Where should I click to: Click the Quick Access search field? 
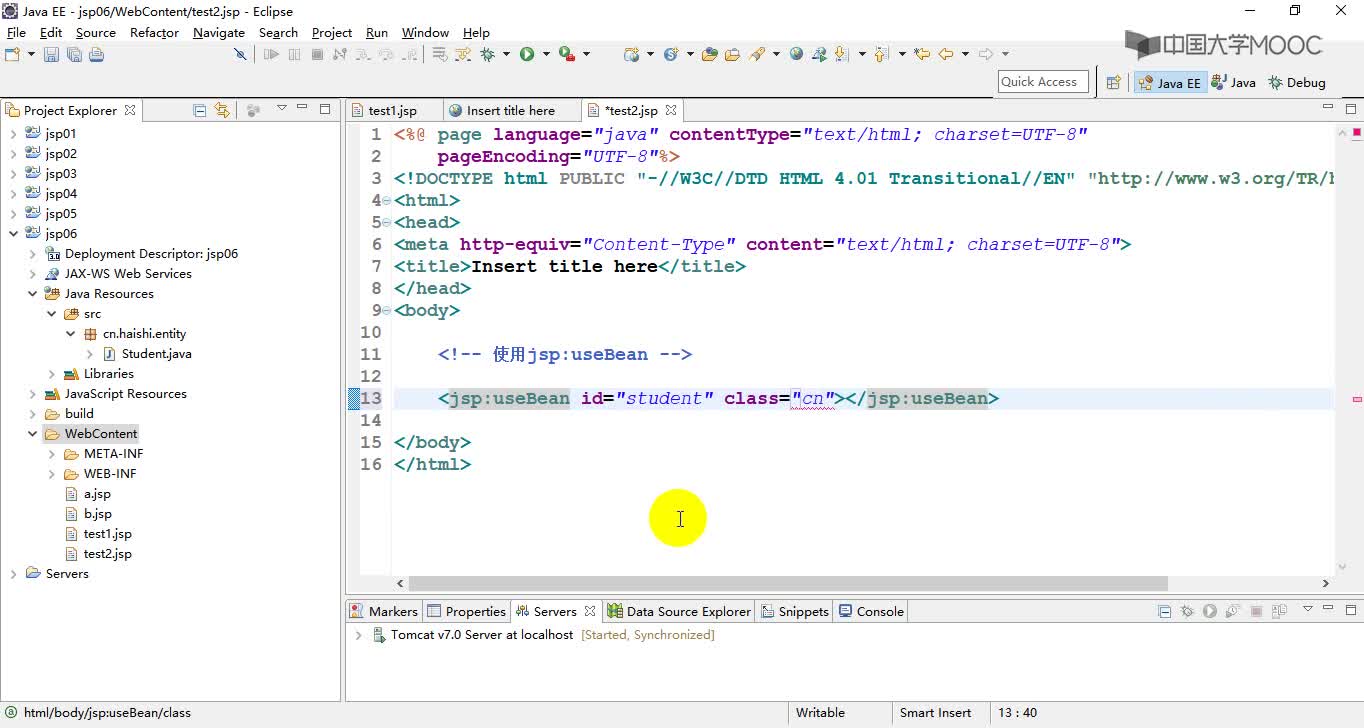click(x=1042, y=82)
